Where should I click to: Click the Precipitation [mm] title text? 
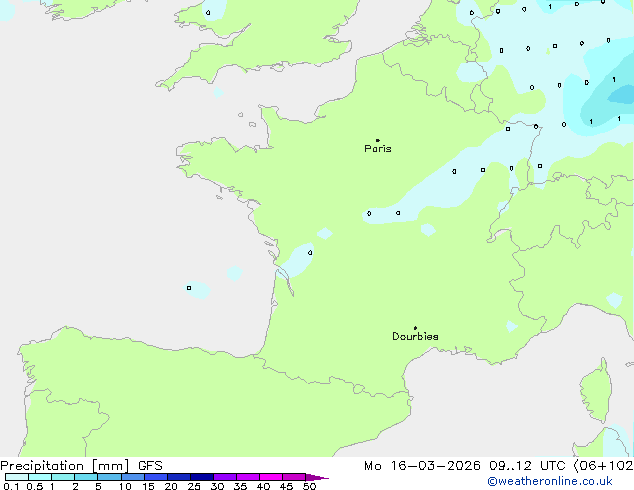[64, 466]
